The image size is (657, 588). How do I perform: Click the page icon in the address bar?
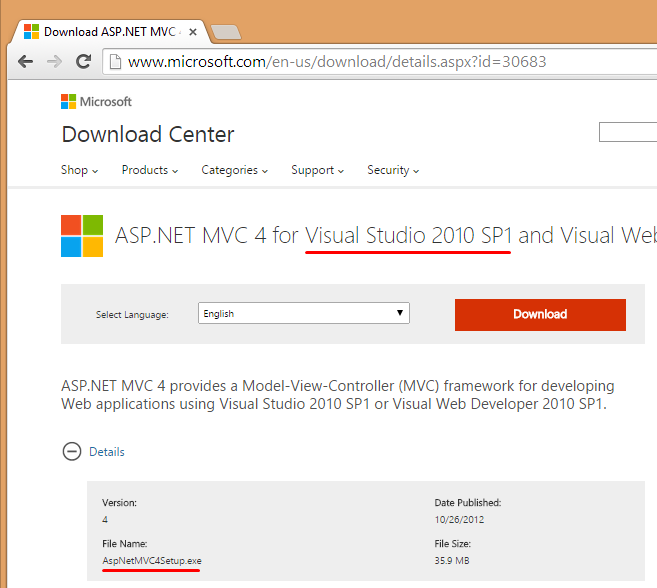pyautogui.click(x=115, y=62)
